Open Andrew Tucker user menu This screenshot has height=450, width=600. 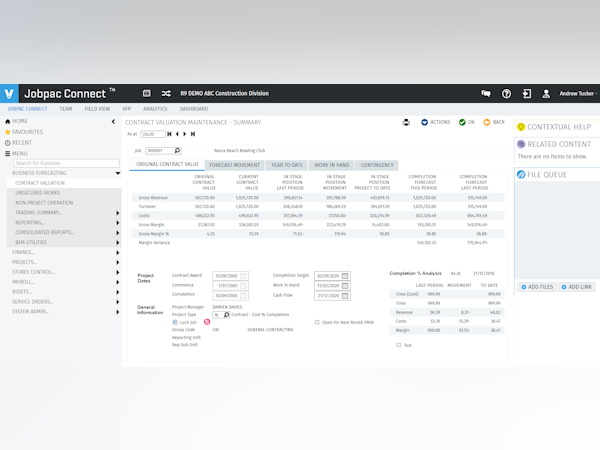click(578, 94)
